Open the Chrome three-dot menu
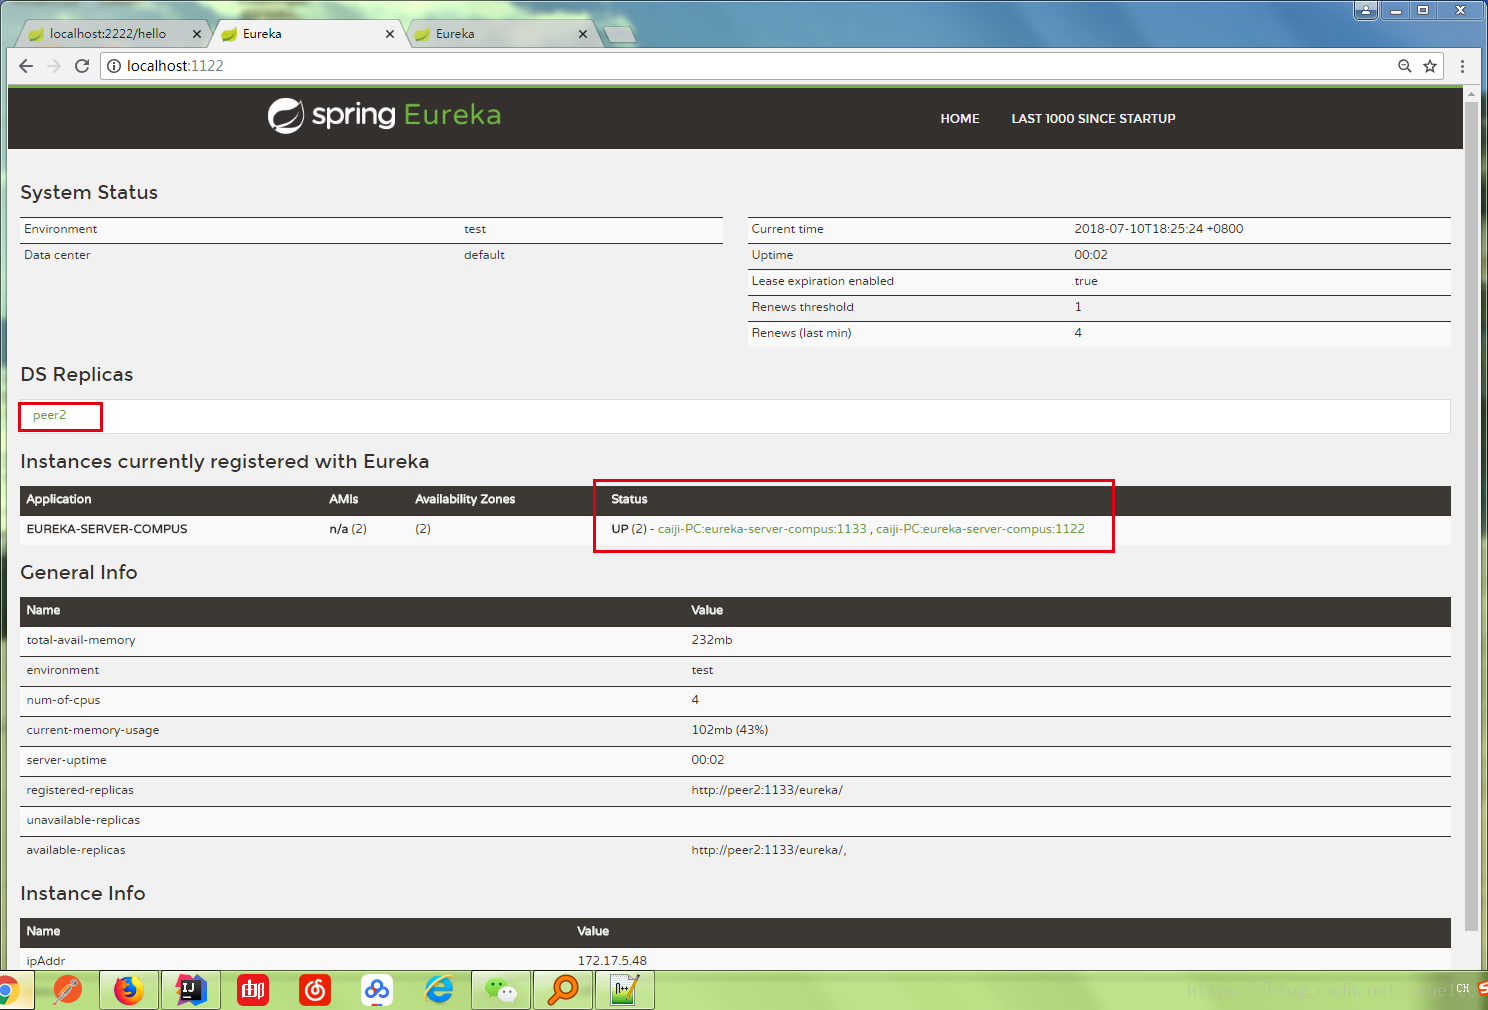 tap(1462, 66)
